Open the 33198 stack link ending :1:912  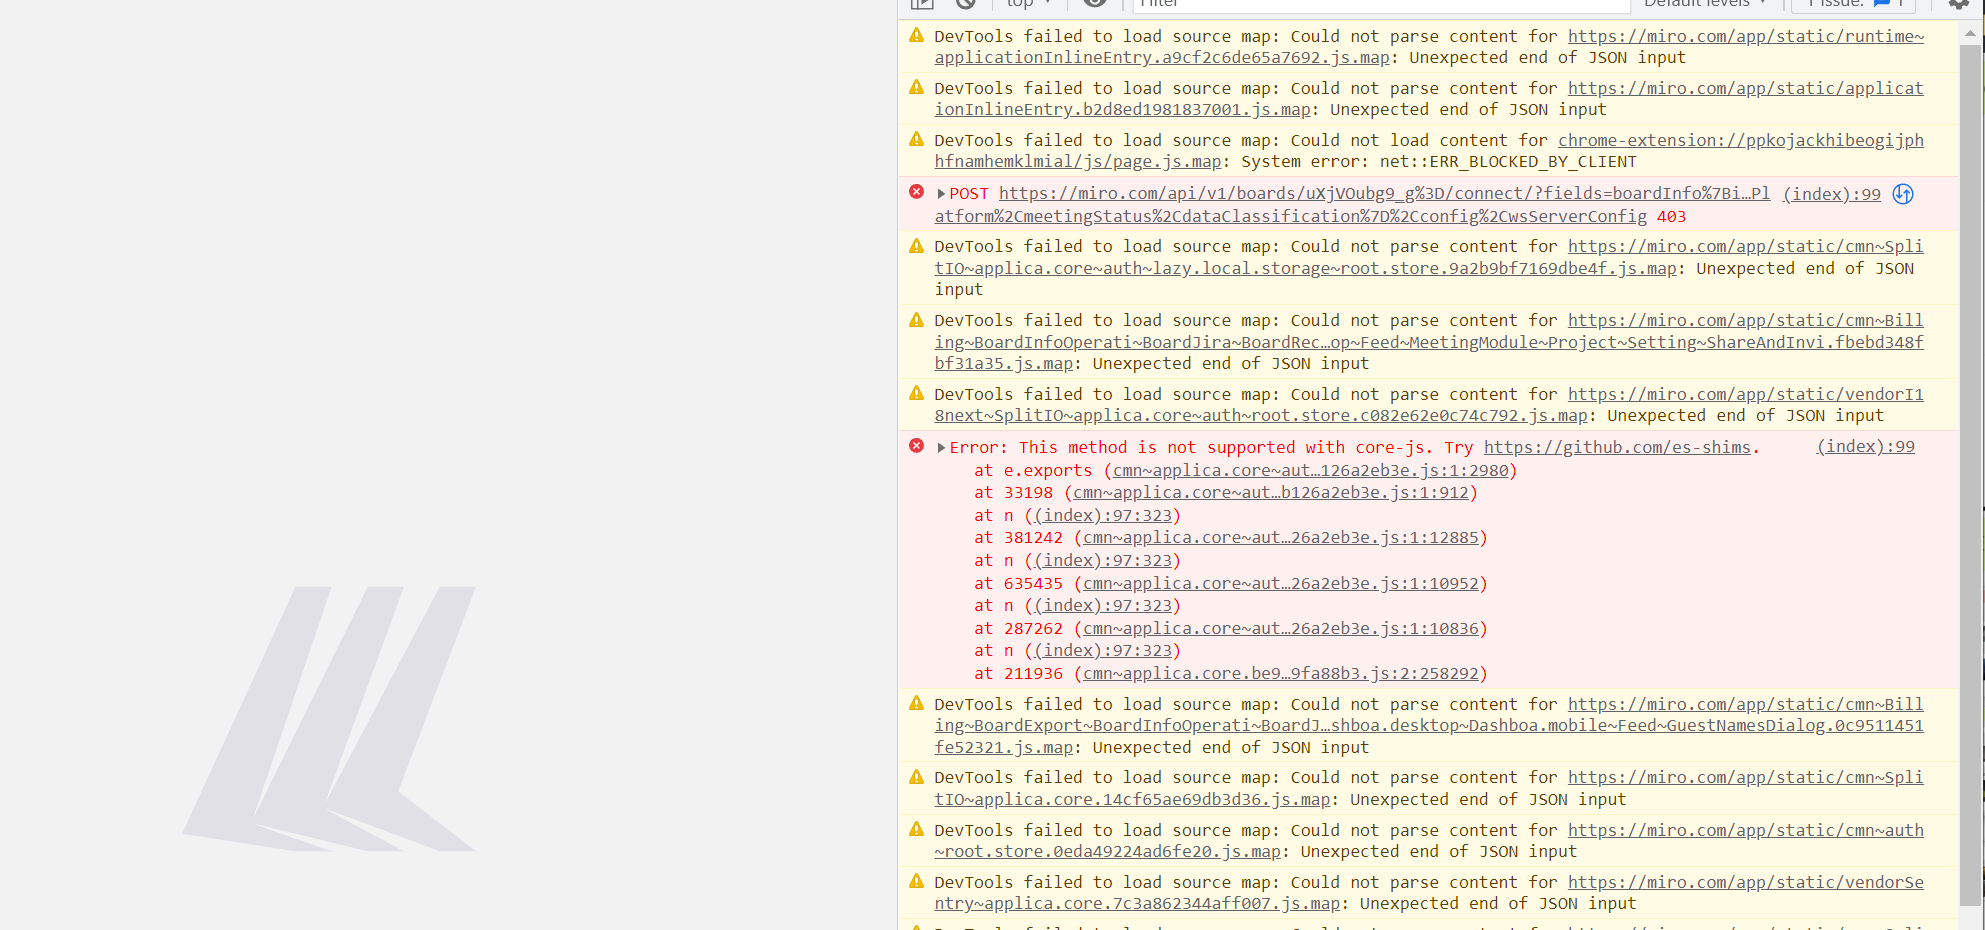tap(1271, 493)
